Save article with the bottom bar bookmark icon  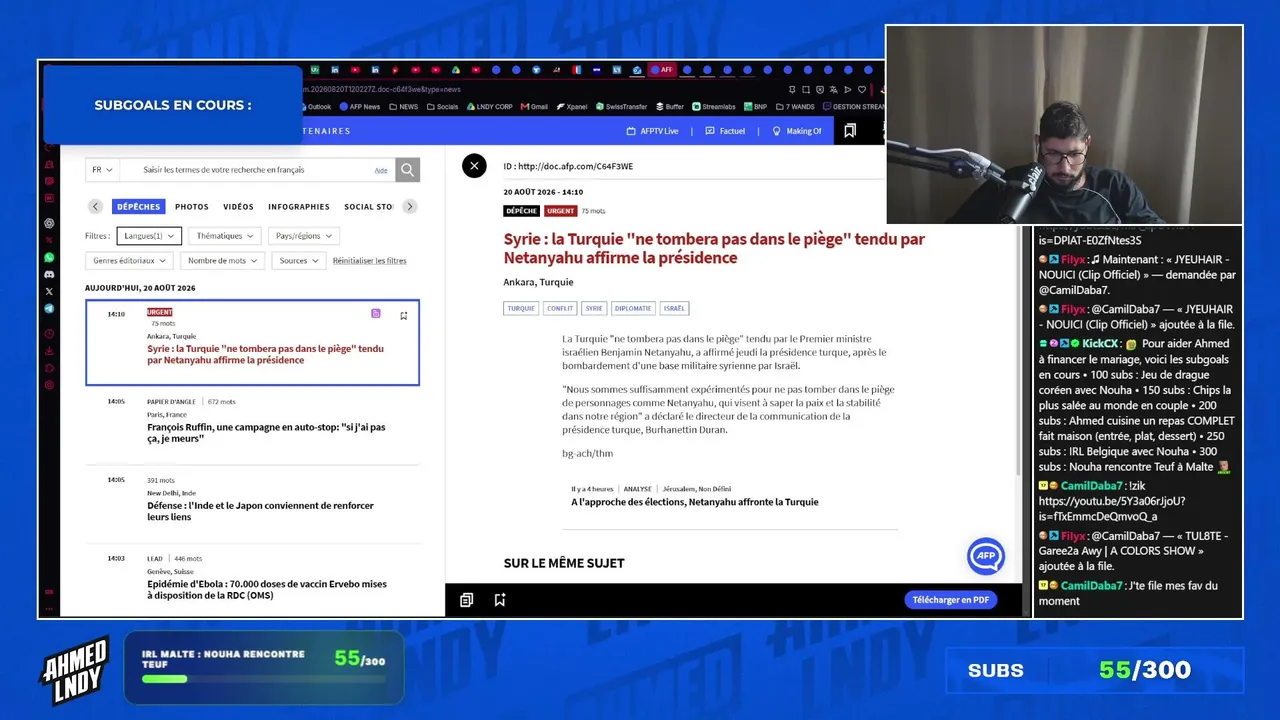500,600
